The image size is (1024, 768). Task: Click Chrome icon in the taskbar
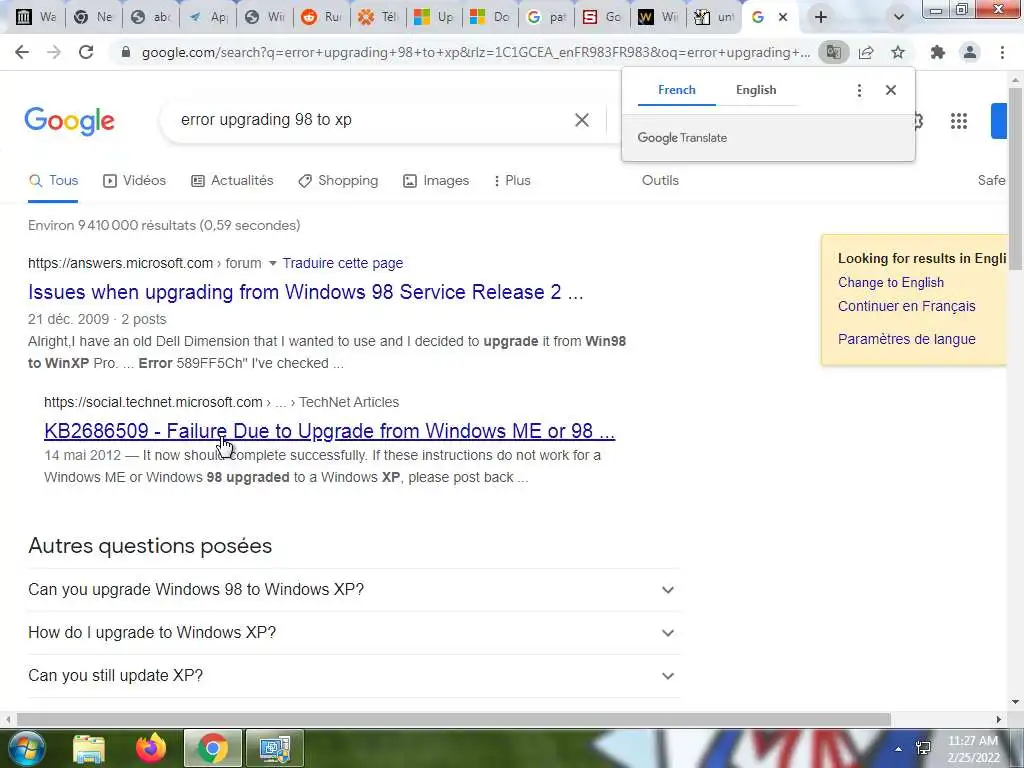pos(213,749)
